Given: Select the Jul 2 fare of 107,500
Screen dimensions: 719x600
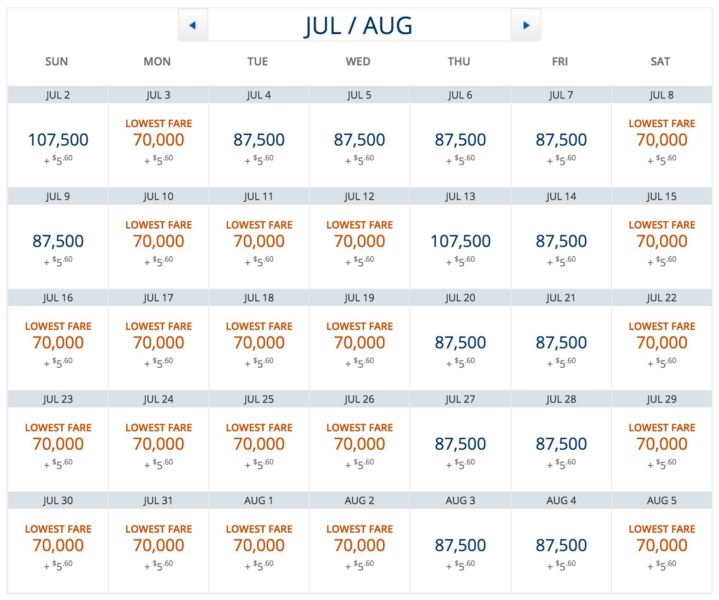Looking at the screenshot, I should pos(57,141).
